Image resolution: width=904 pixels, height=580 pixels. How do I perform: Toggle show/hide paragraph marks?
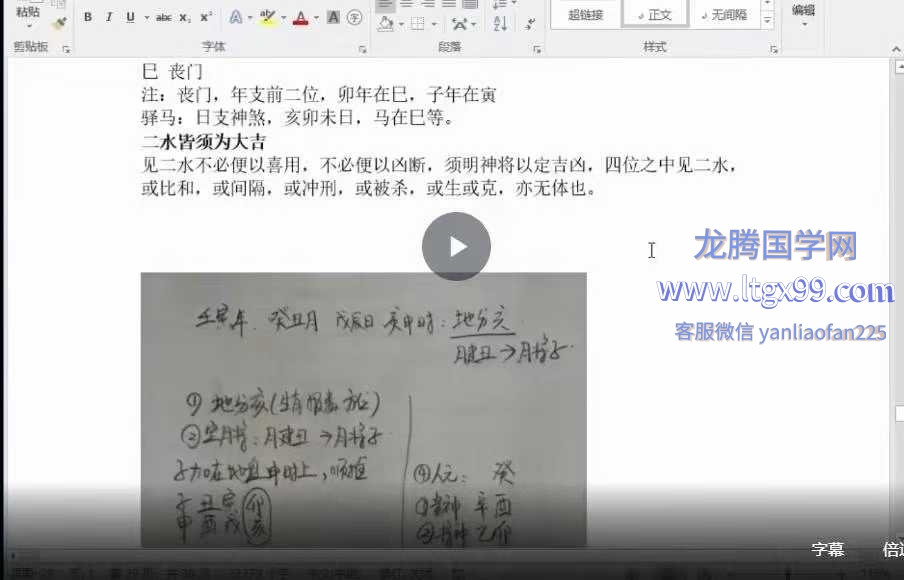(530, 24)
